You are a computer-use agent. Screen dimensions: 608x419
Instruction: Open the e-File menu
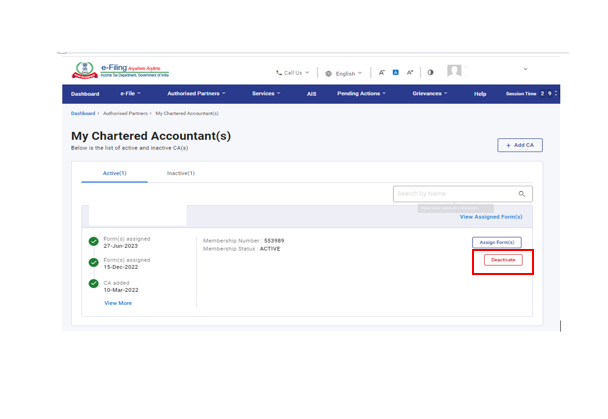(130, 94)
